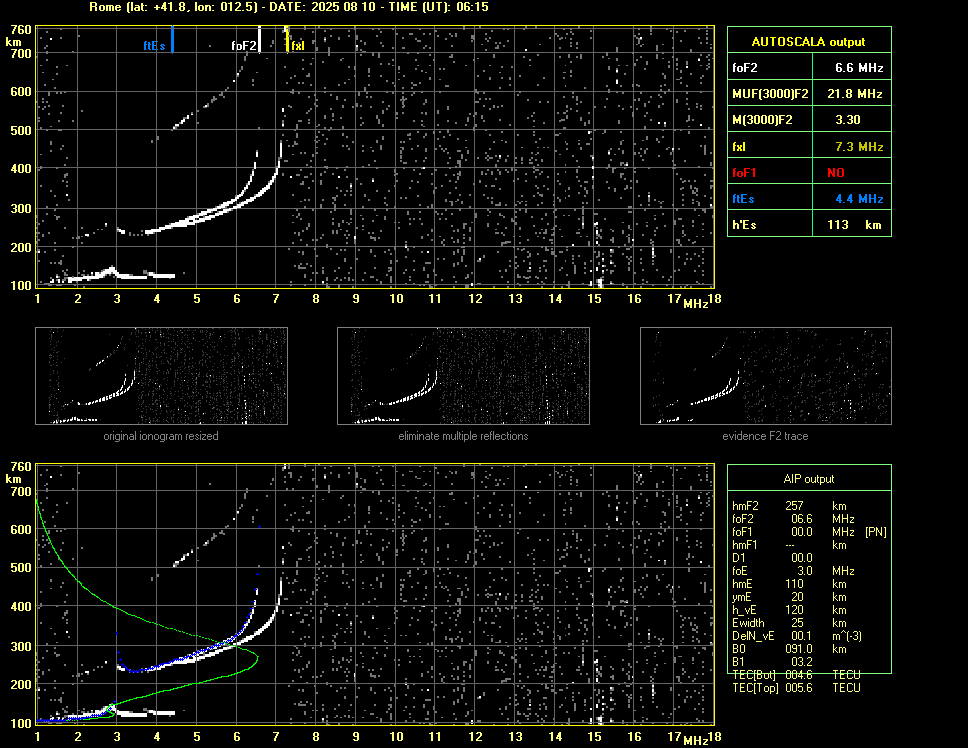The width and height of the screenshot is (968, 748).
Task: Click the evidence F2 trace caption
Action: (x=765, y=436)
